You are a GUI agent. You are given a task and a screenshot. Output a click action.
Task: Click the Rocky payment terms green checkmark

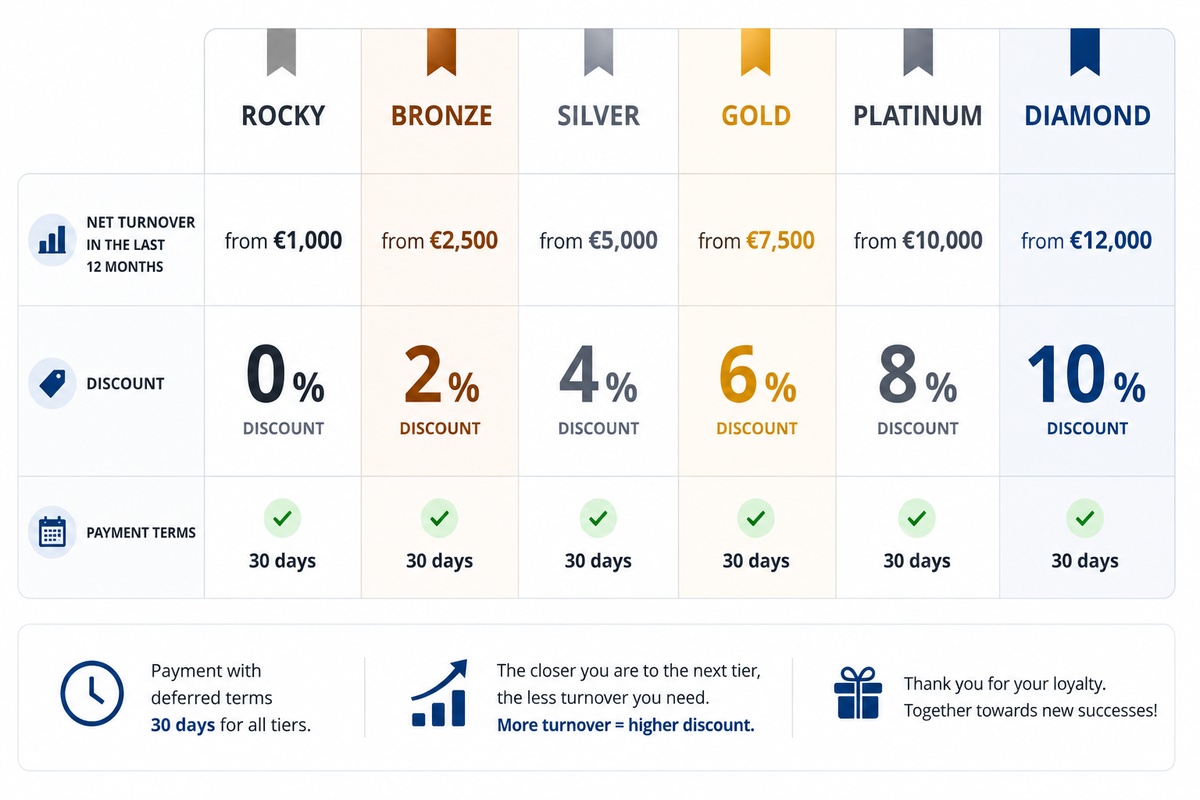(282, 519)
